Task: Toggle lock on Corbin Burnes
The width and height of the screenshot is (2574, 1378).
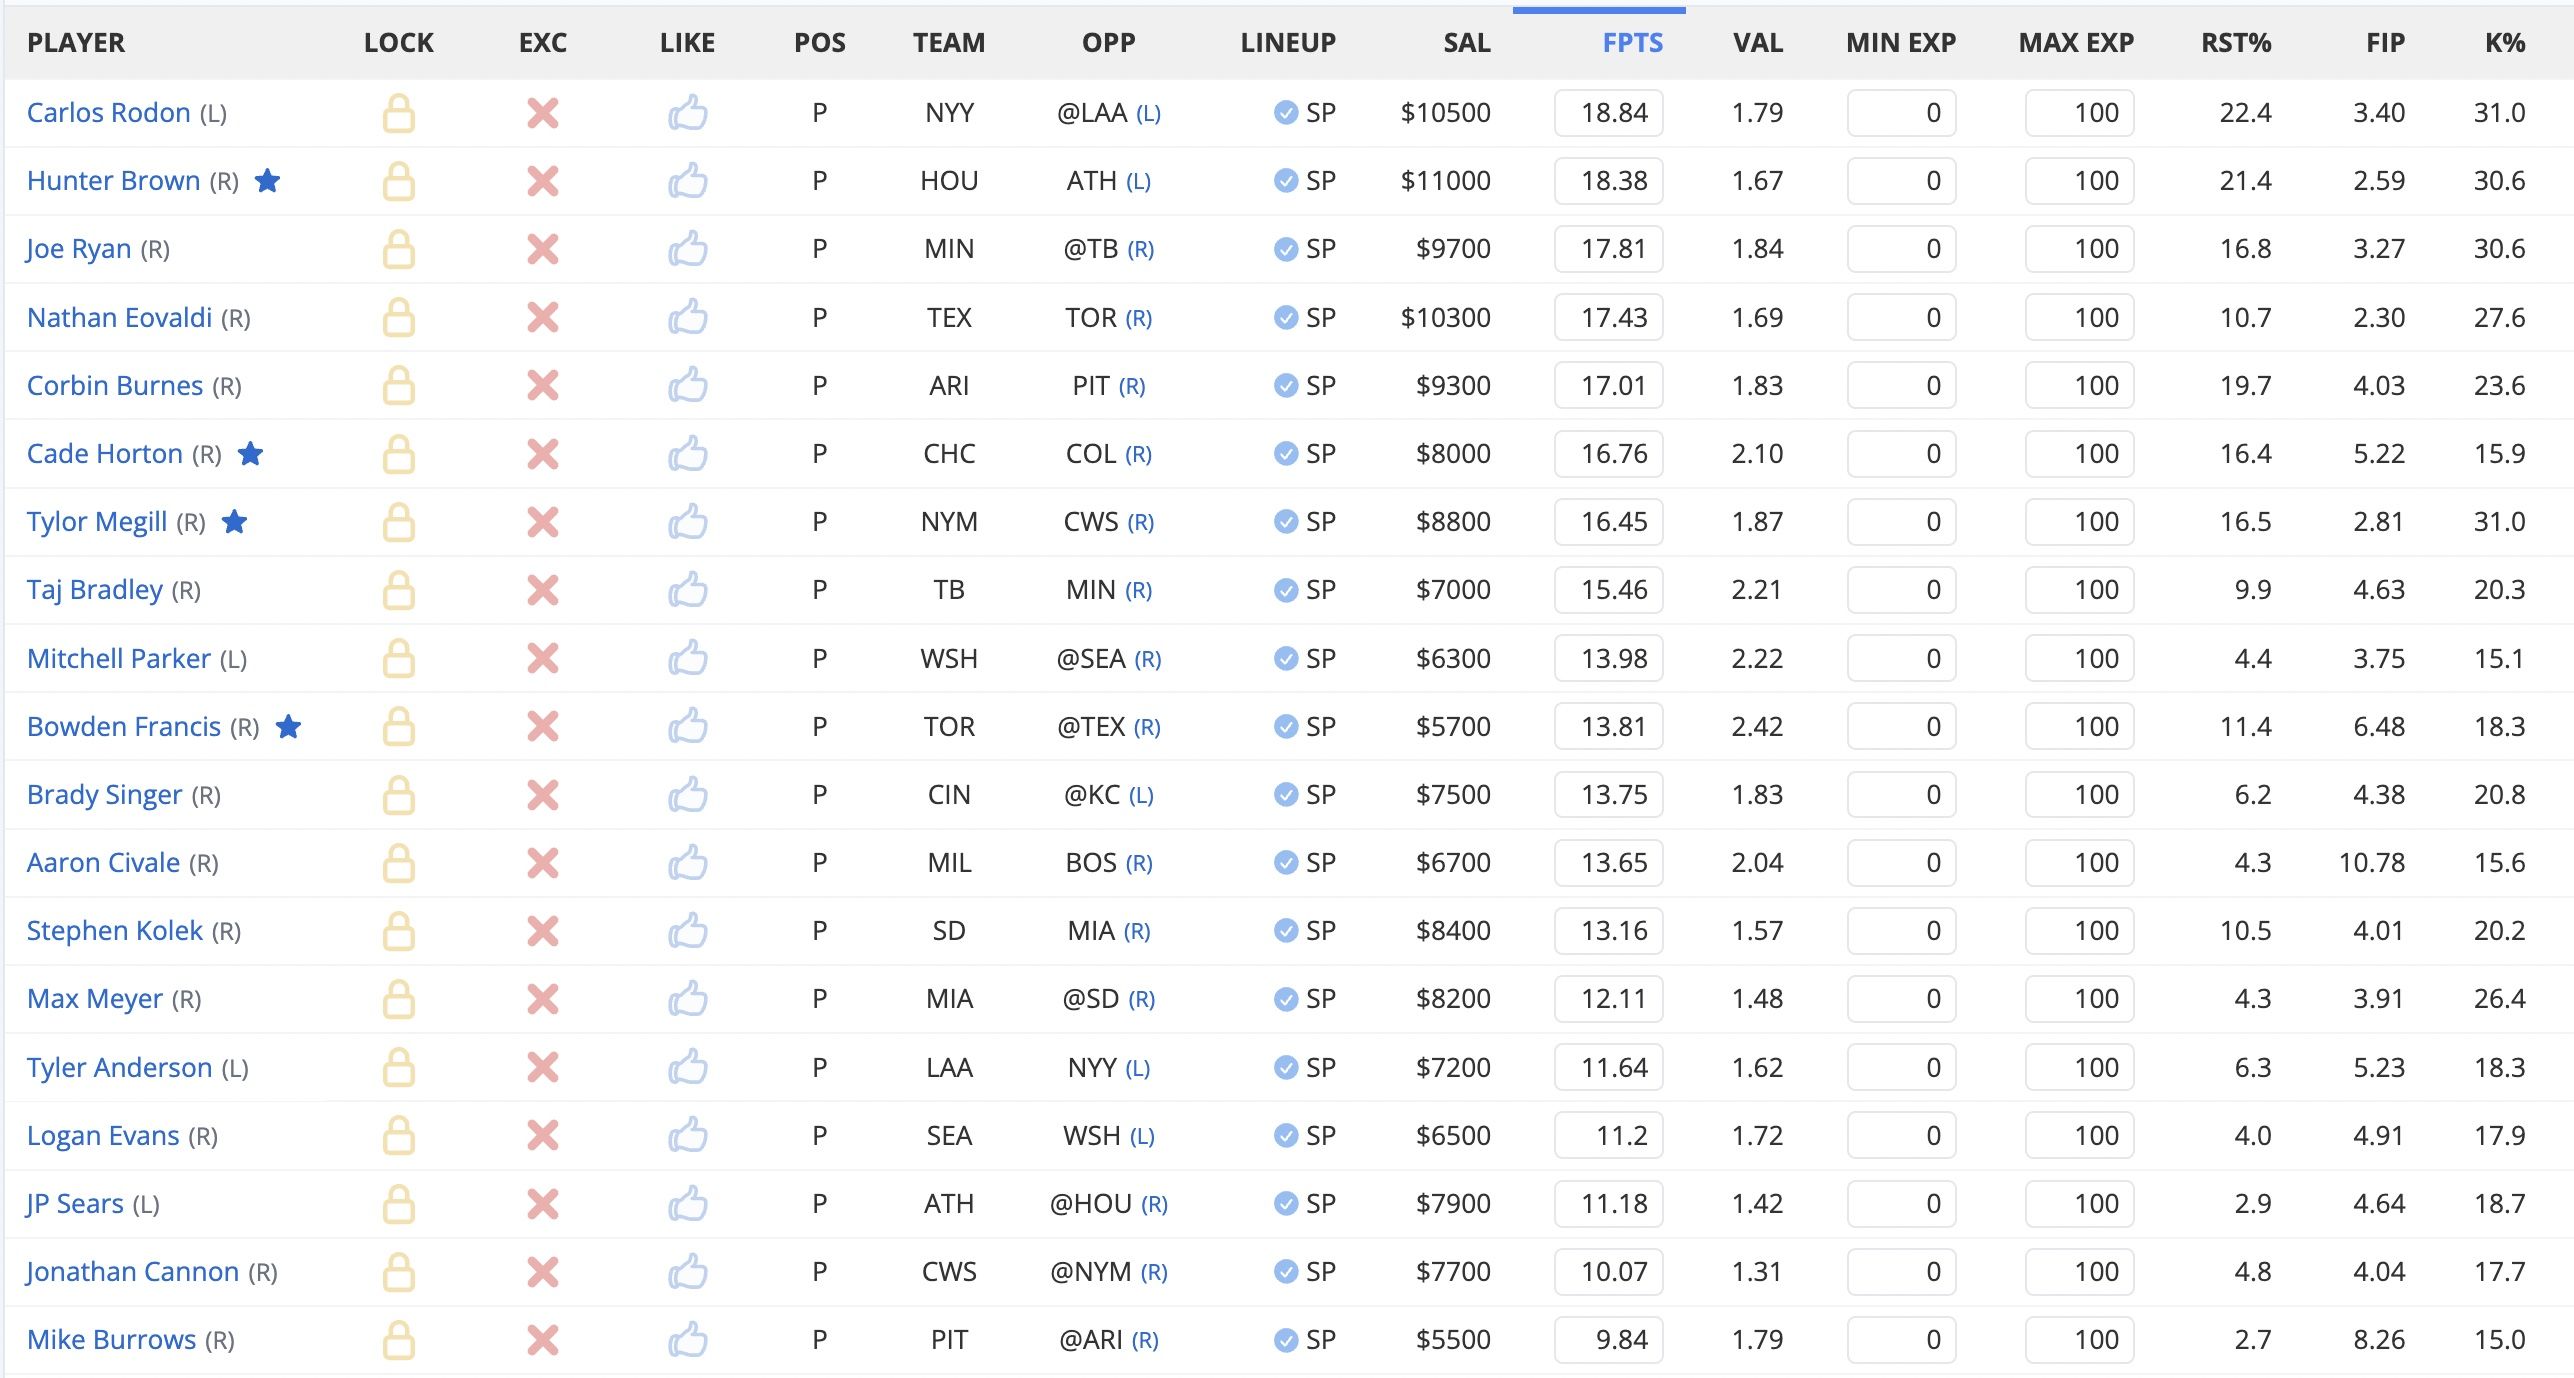Action: click(398, 386)
